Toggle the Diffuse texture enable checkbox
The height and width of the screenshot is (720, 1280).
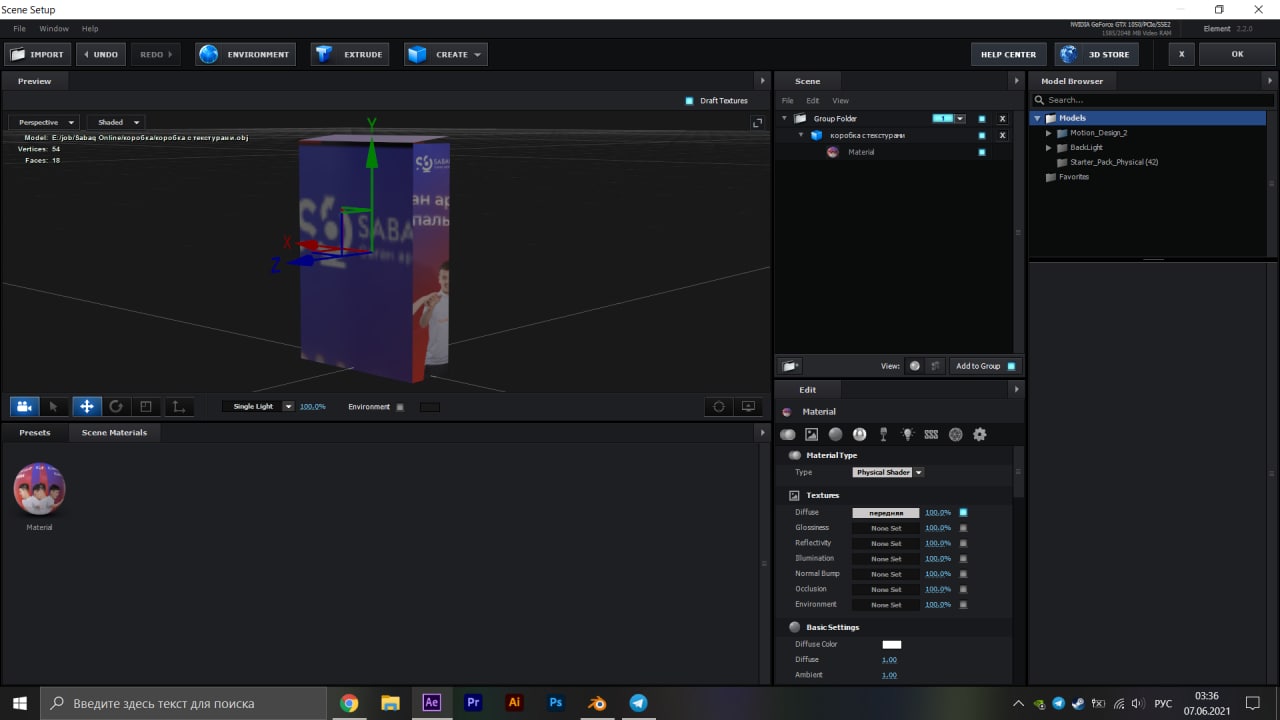[963, 512]
